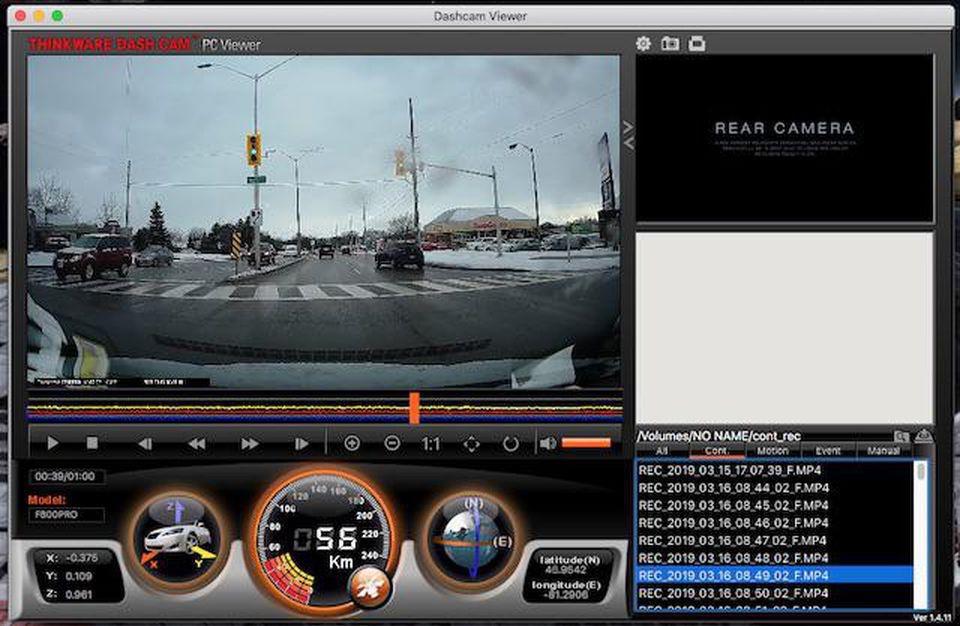Switch to the Motion tab
This screenshot has height=626, width=960.
[772, 452]
